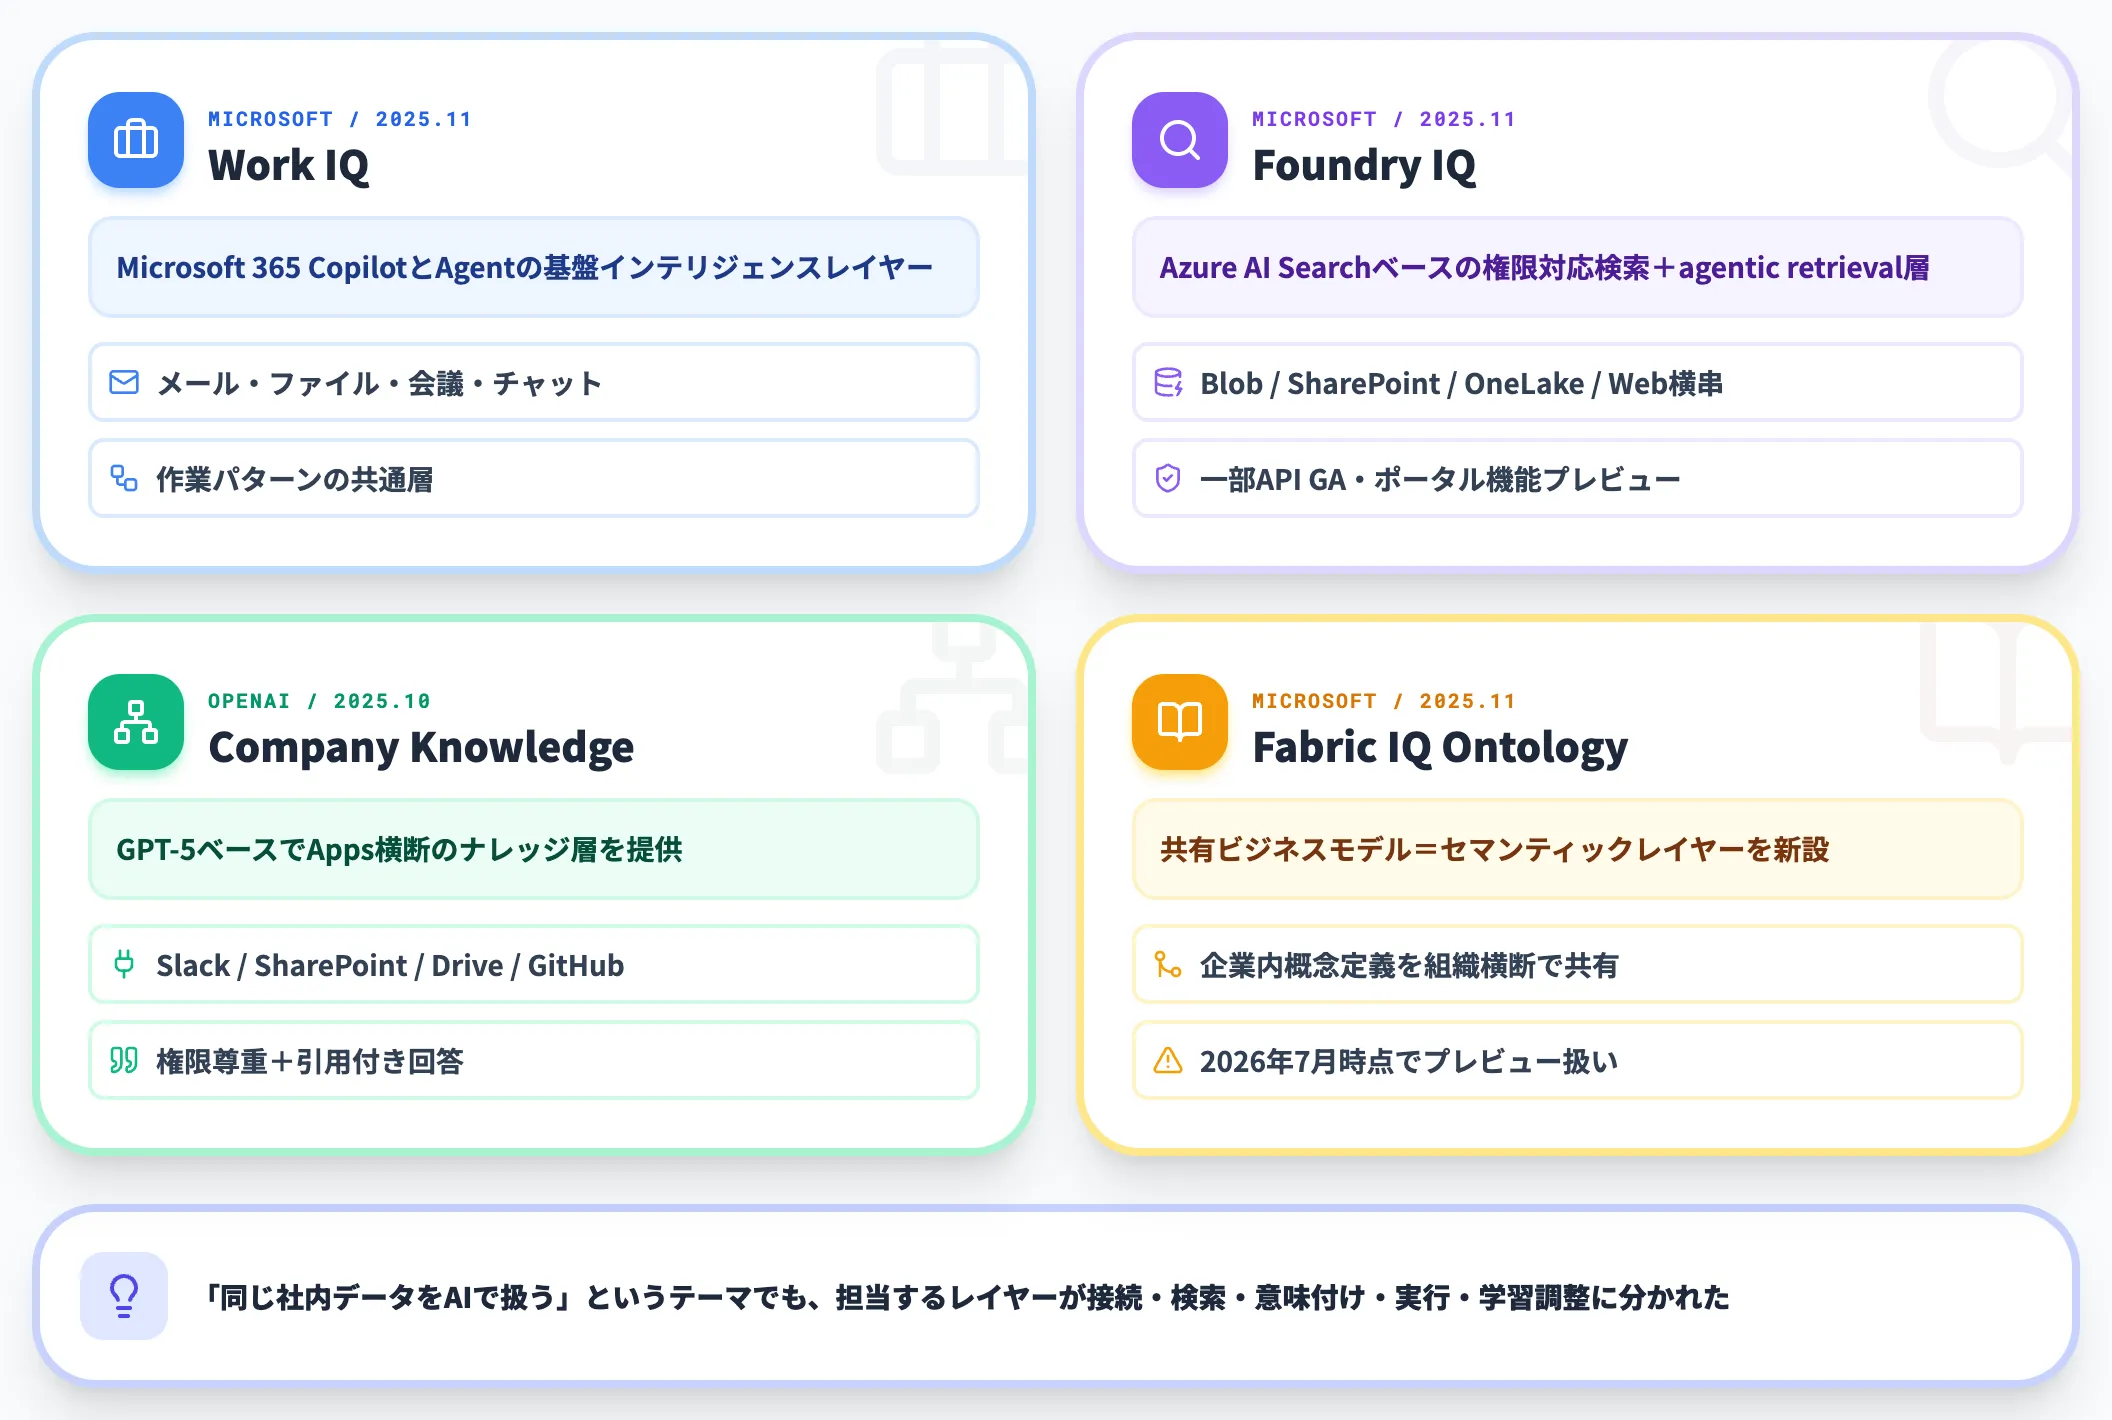The width and height of the screenshot is (2112, 1420).
Task: Click the mail icon beside メール・ファイル
Action: click(124, 382)
